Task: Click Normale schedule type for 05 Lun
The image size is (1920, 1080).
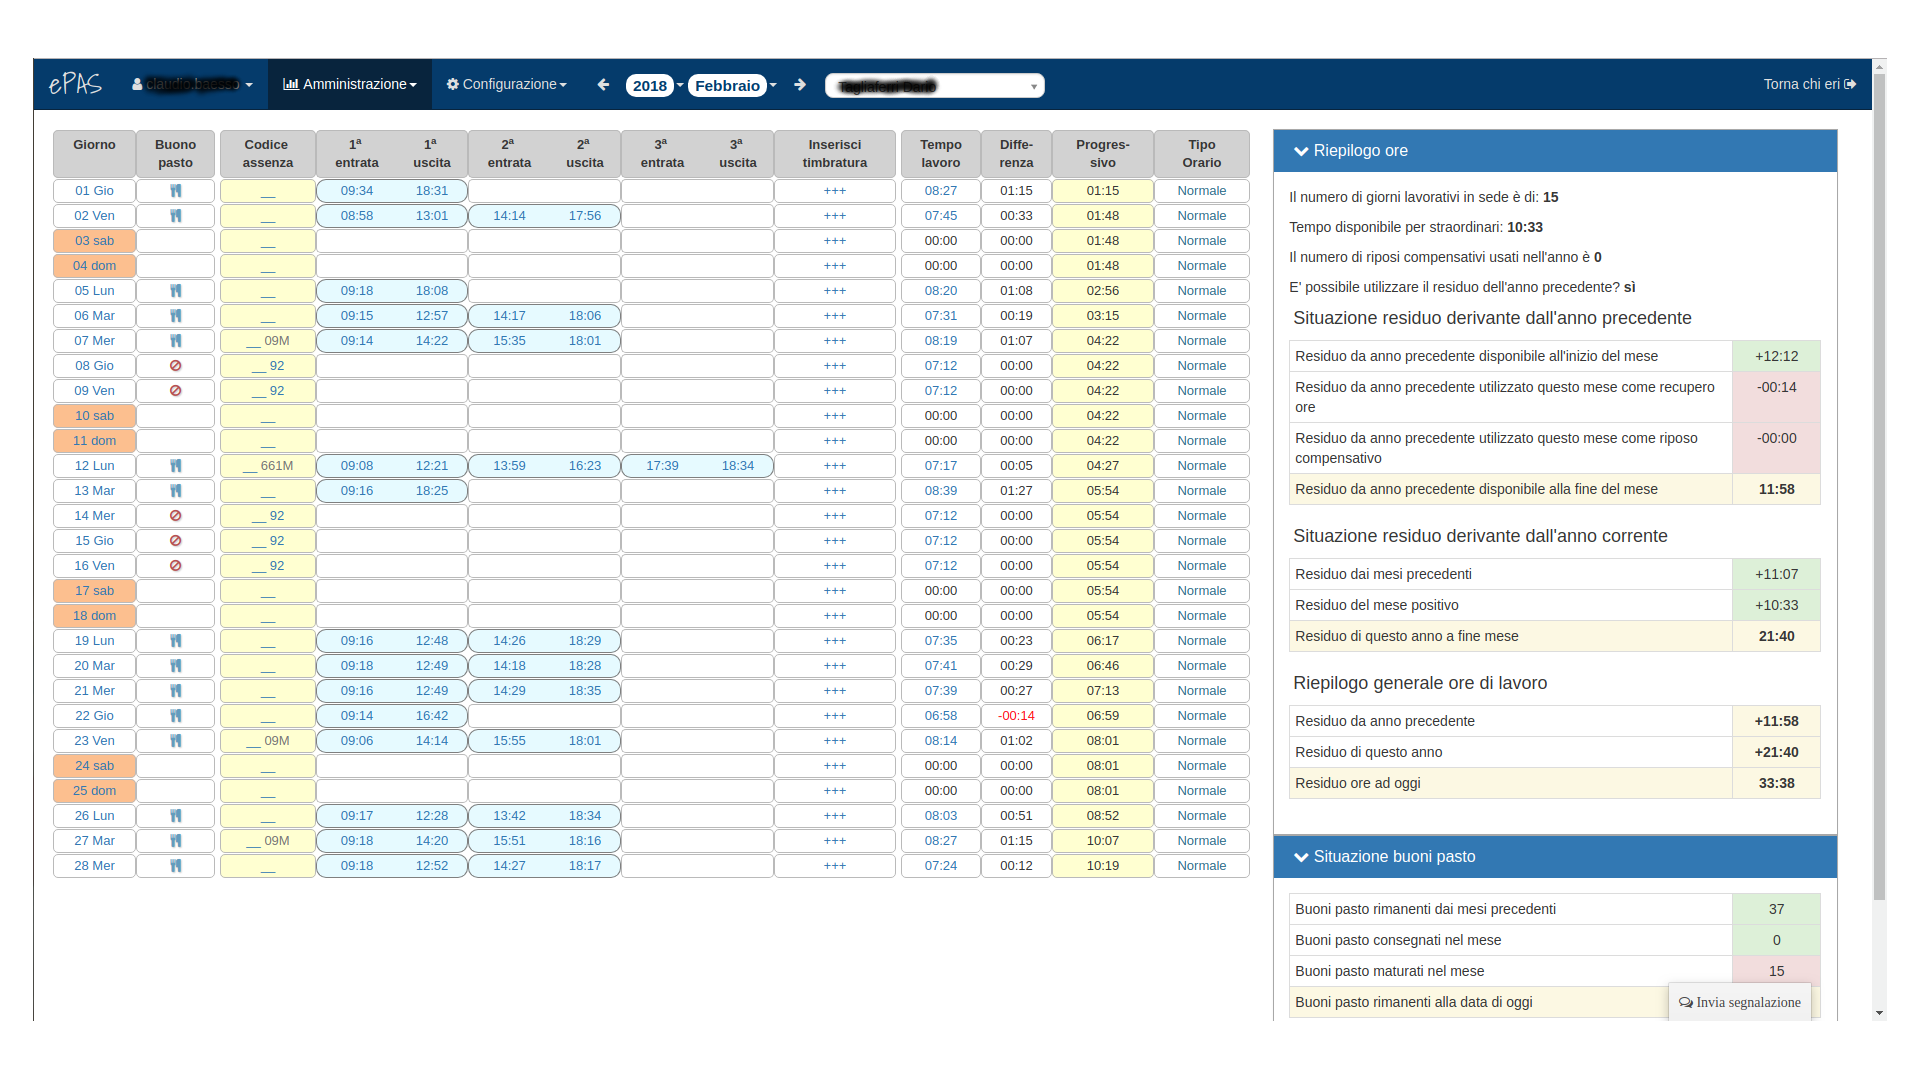Action: [1202, 291]
